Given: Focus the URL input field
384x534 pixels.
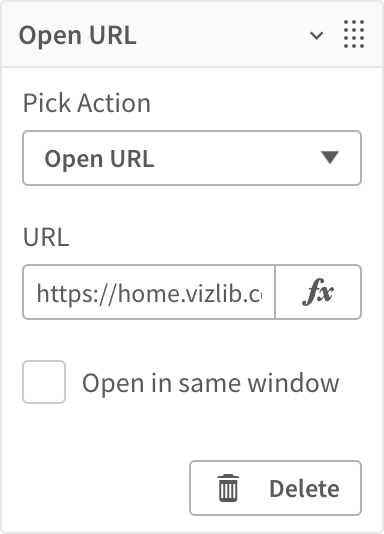Looking at the screenshot, I should coord(149,292).
